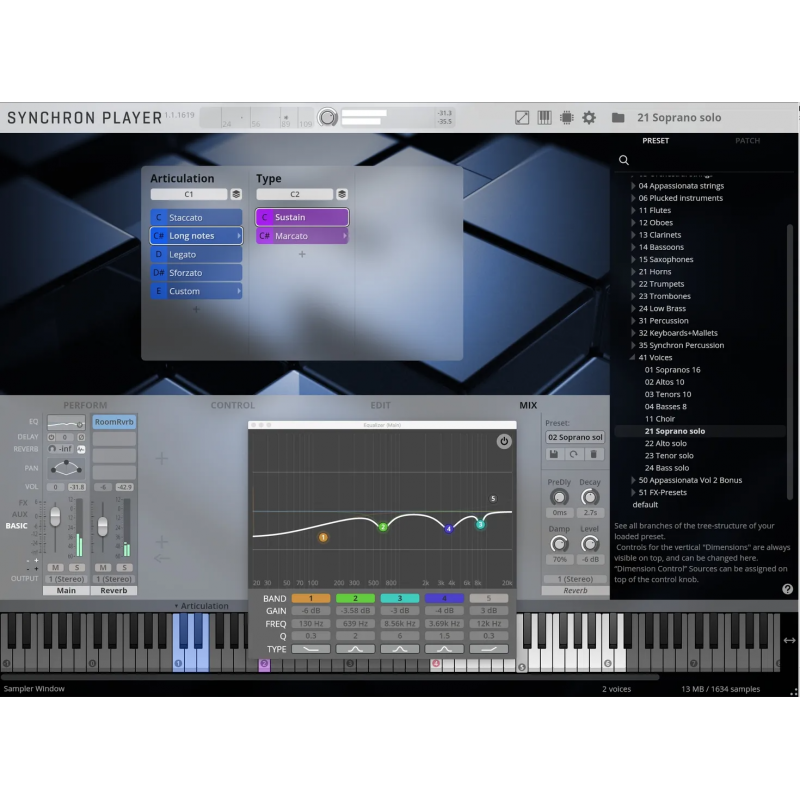The height and width of the screenshot is (800, 800).
Task: Open the 02 Soprano sol preset dropdown
Action: pos(575,437)
